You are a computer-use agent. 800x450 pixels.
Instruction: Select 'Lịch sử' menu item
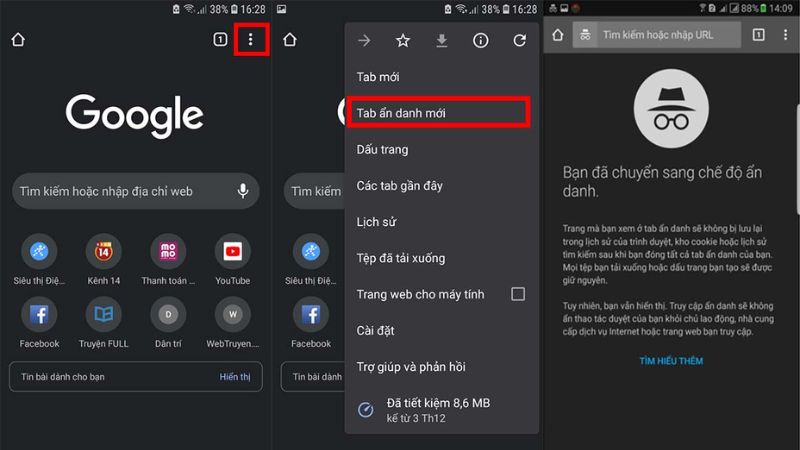coord(442,222)
